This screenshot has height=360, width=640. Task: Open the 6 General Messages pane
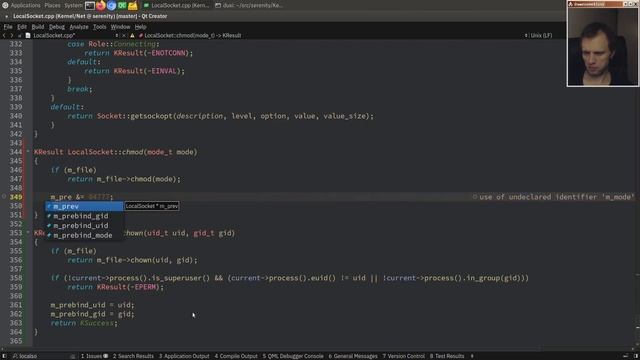pyautogui.click(x=353, y=356)
